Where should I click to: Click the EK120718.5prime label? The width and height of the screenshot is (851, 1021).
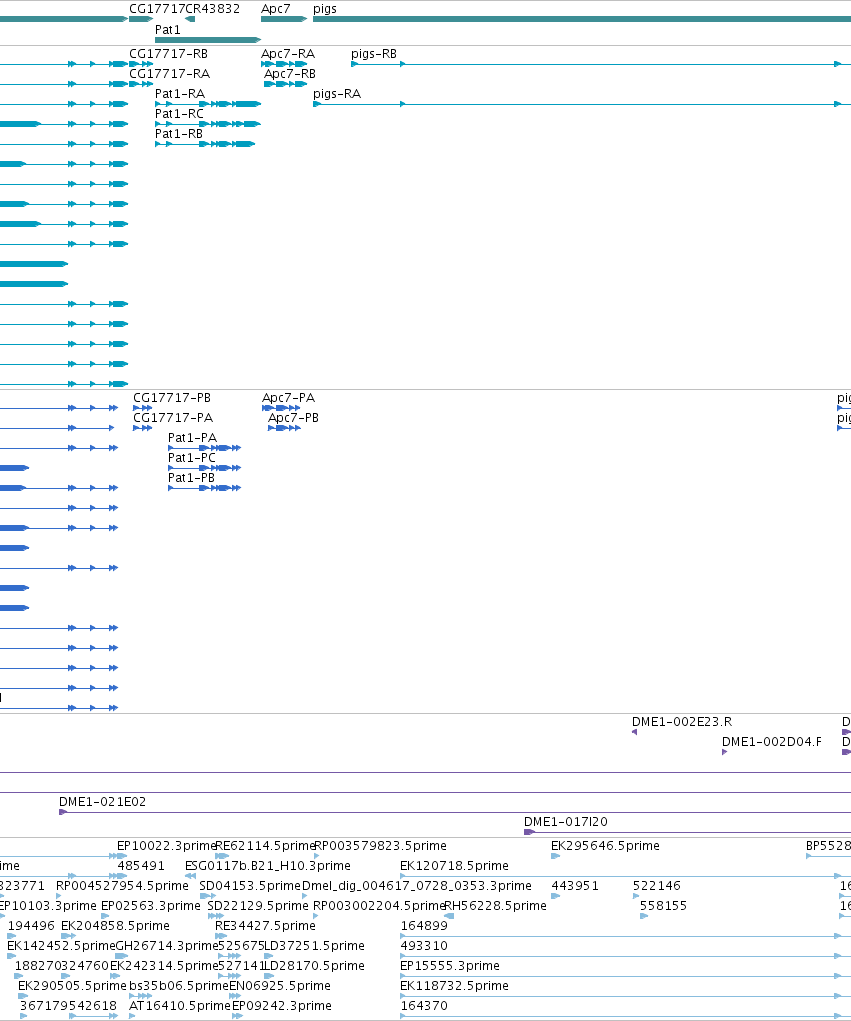coord(454,866)
